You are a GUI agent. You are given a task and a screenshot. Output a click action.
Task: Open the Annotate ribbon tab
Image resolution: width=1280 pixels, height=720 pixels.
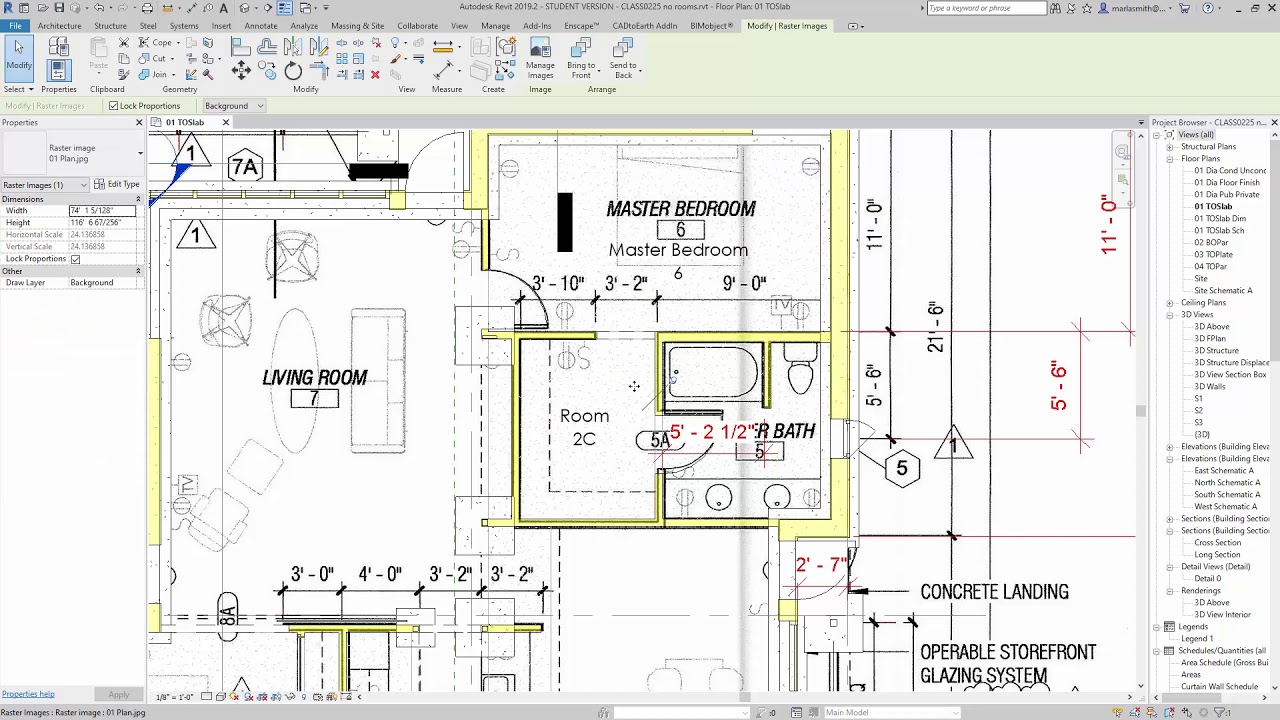click(x=261, y=26)
